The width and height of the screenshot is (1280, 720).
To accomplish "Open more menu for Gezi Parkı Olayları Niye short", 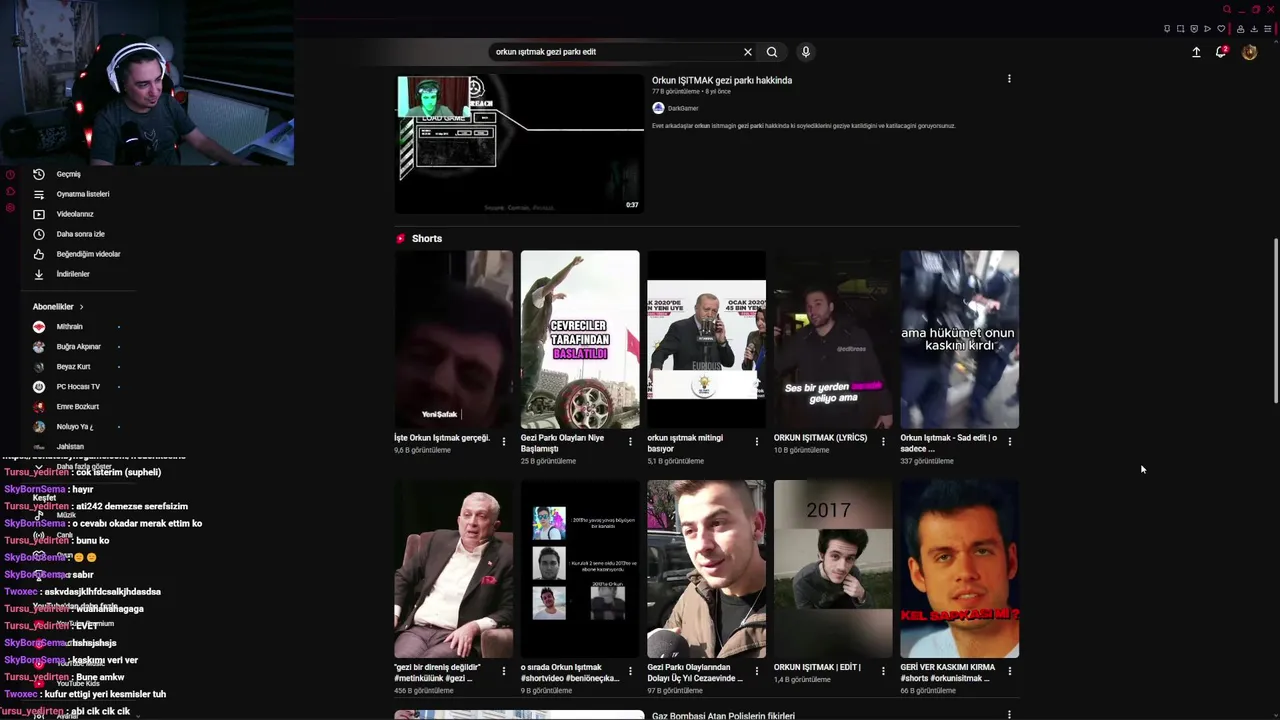I will click(630, 441).
